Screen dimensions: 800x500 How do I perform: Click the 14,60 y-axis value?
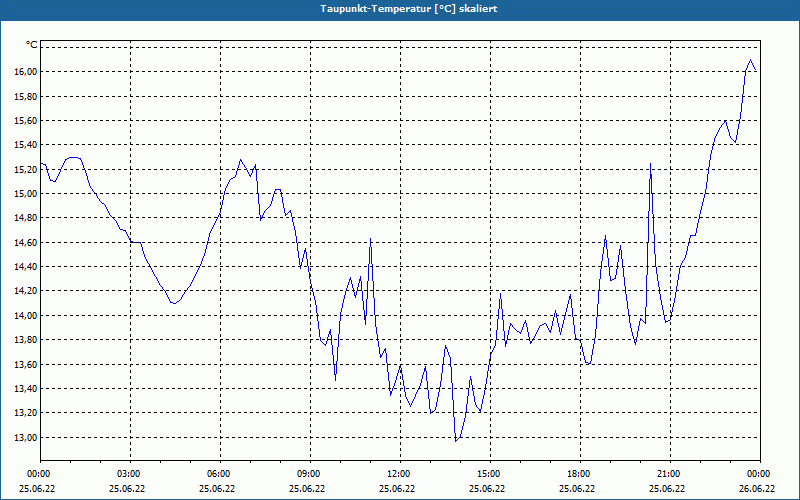coord(28,243)
